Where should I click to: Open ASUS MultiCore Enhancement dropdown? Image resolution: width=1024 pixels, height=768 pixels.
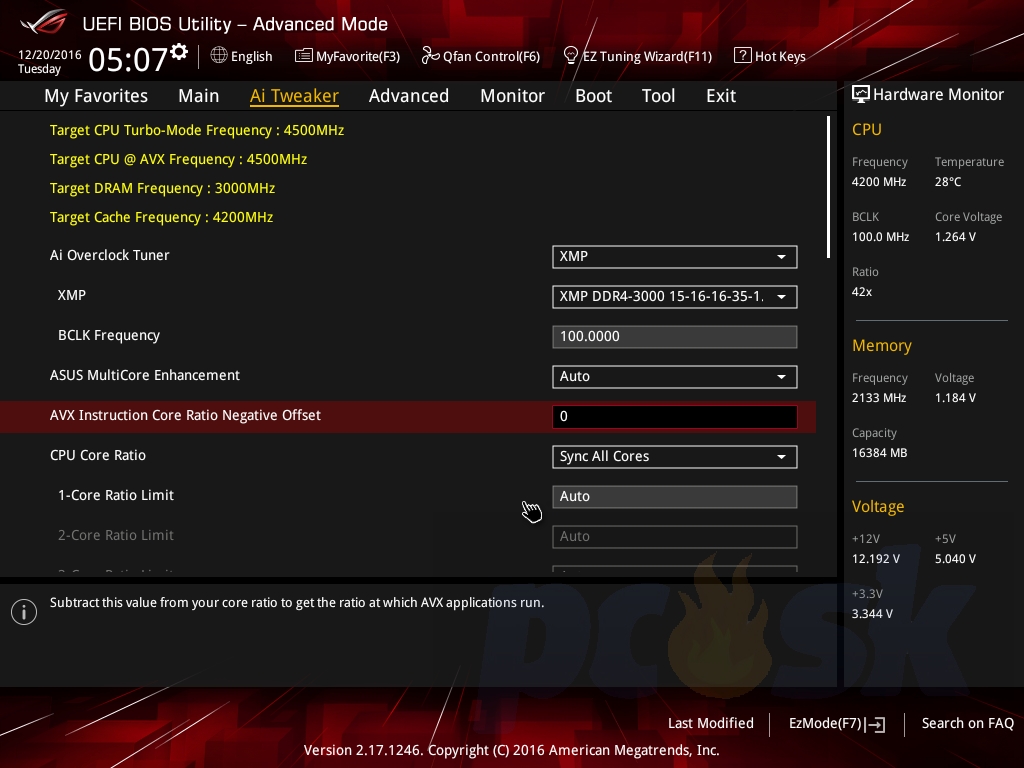pos(675,377)
